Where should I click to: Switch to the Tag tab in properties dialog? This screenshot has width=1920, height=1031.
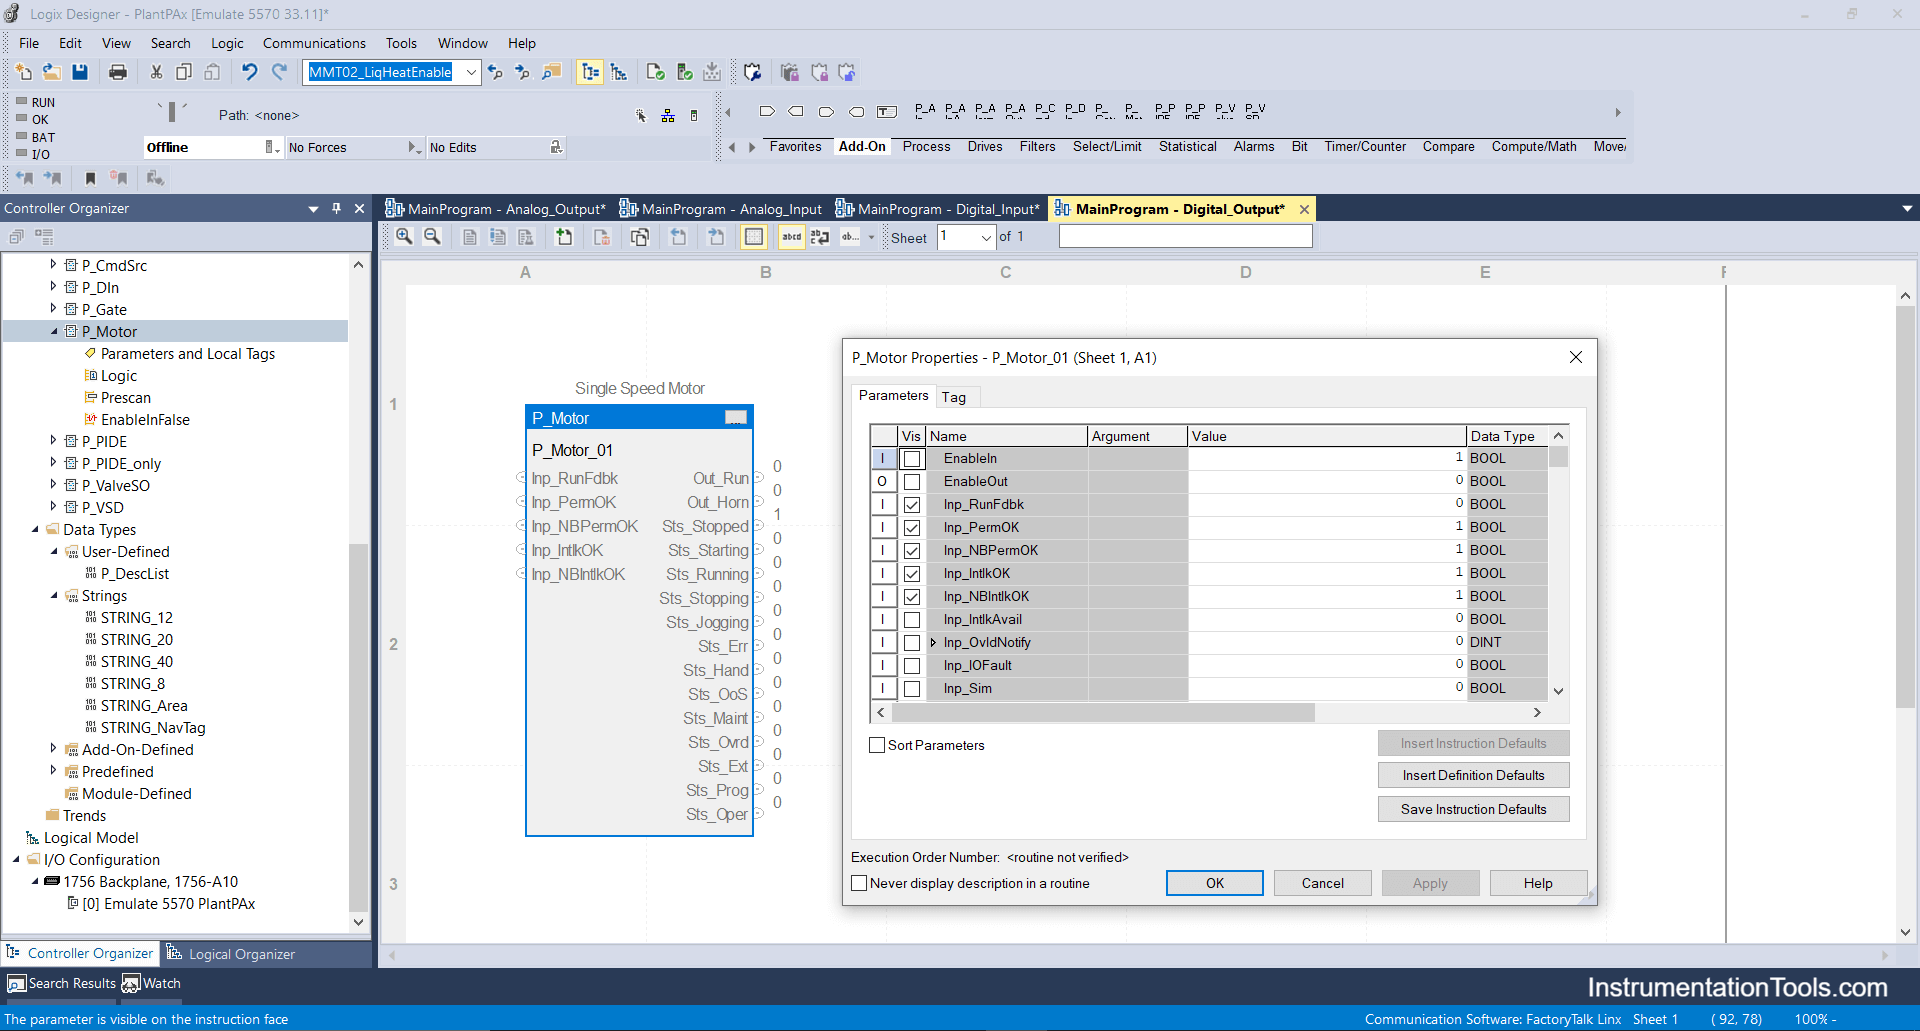click(x=954, y=397)
